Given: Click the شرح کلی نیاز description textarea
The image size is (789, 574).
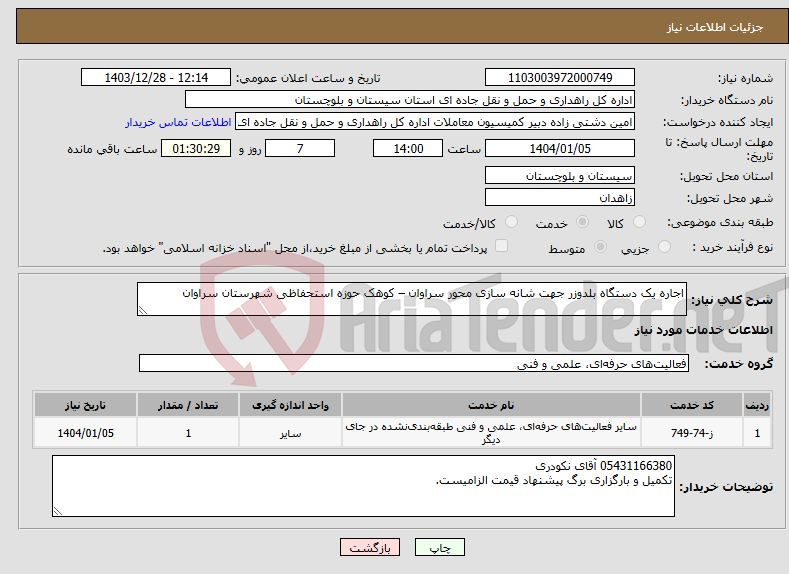Looking at the screenshot, I should (412, 299).
